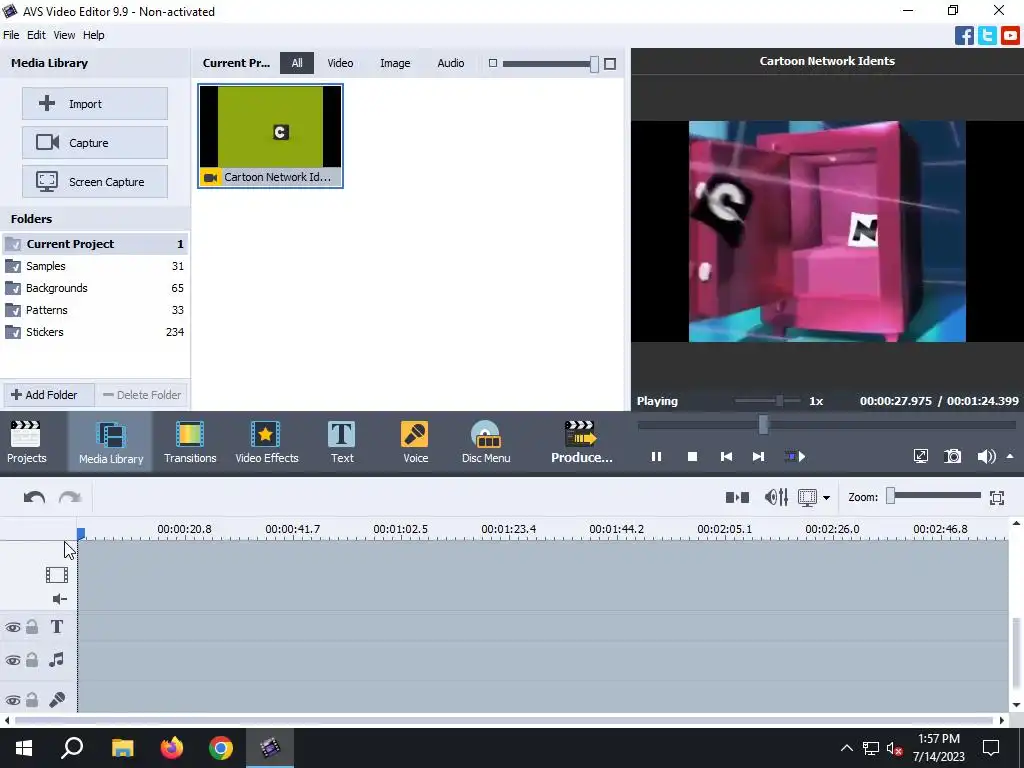Click the preview seek bar
1024x768 pixels.
pyautogui.click(x=826, y=425)
